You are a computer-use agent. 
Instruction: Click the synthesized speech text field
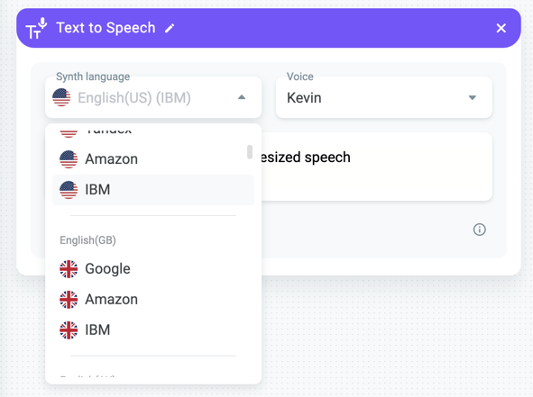(376, 167)
